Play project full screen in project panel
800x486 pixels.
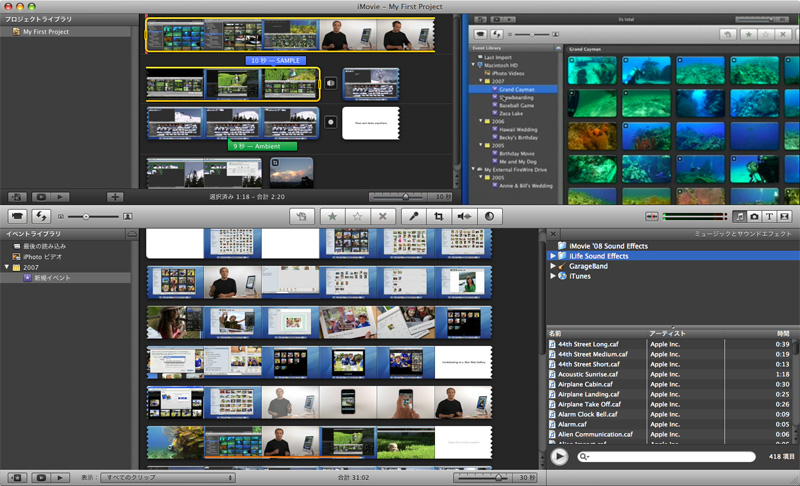point(41,197)
